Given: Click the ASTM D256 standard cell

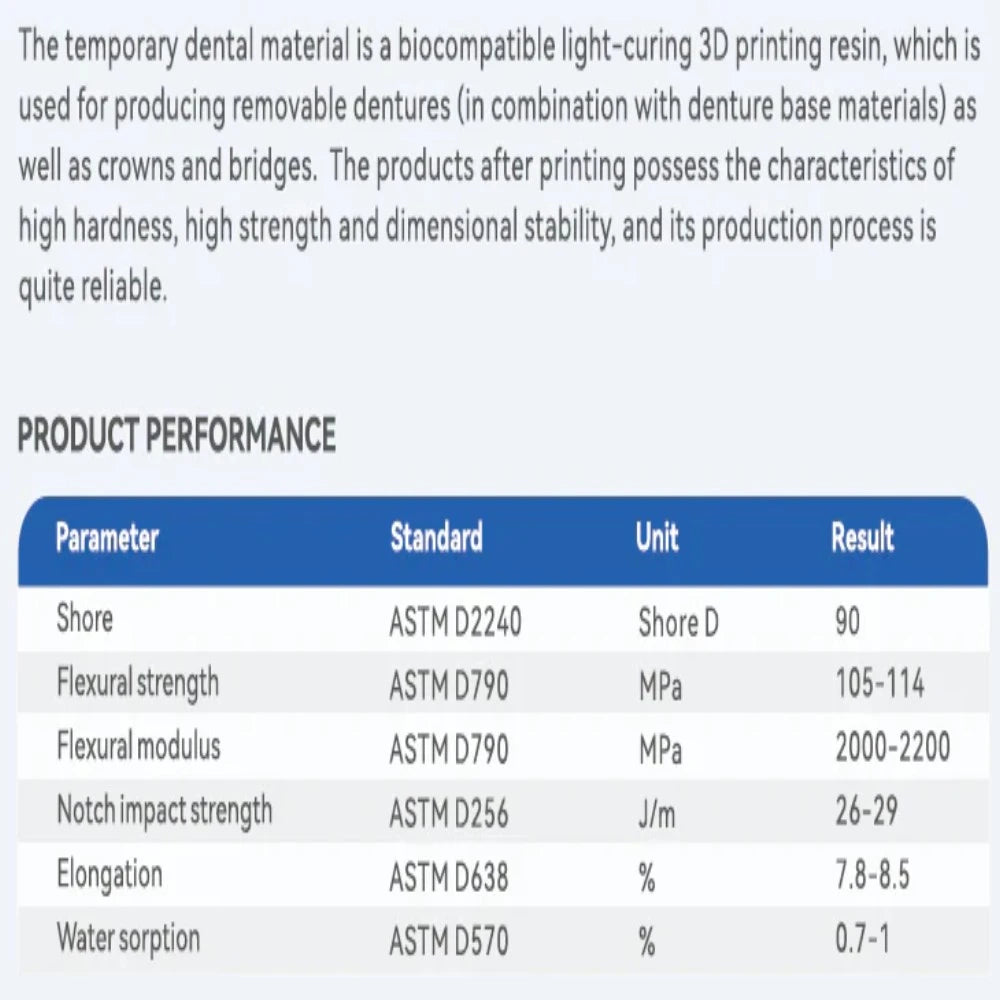Looking at the screenshot, I should pos(448,813).
